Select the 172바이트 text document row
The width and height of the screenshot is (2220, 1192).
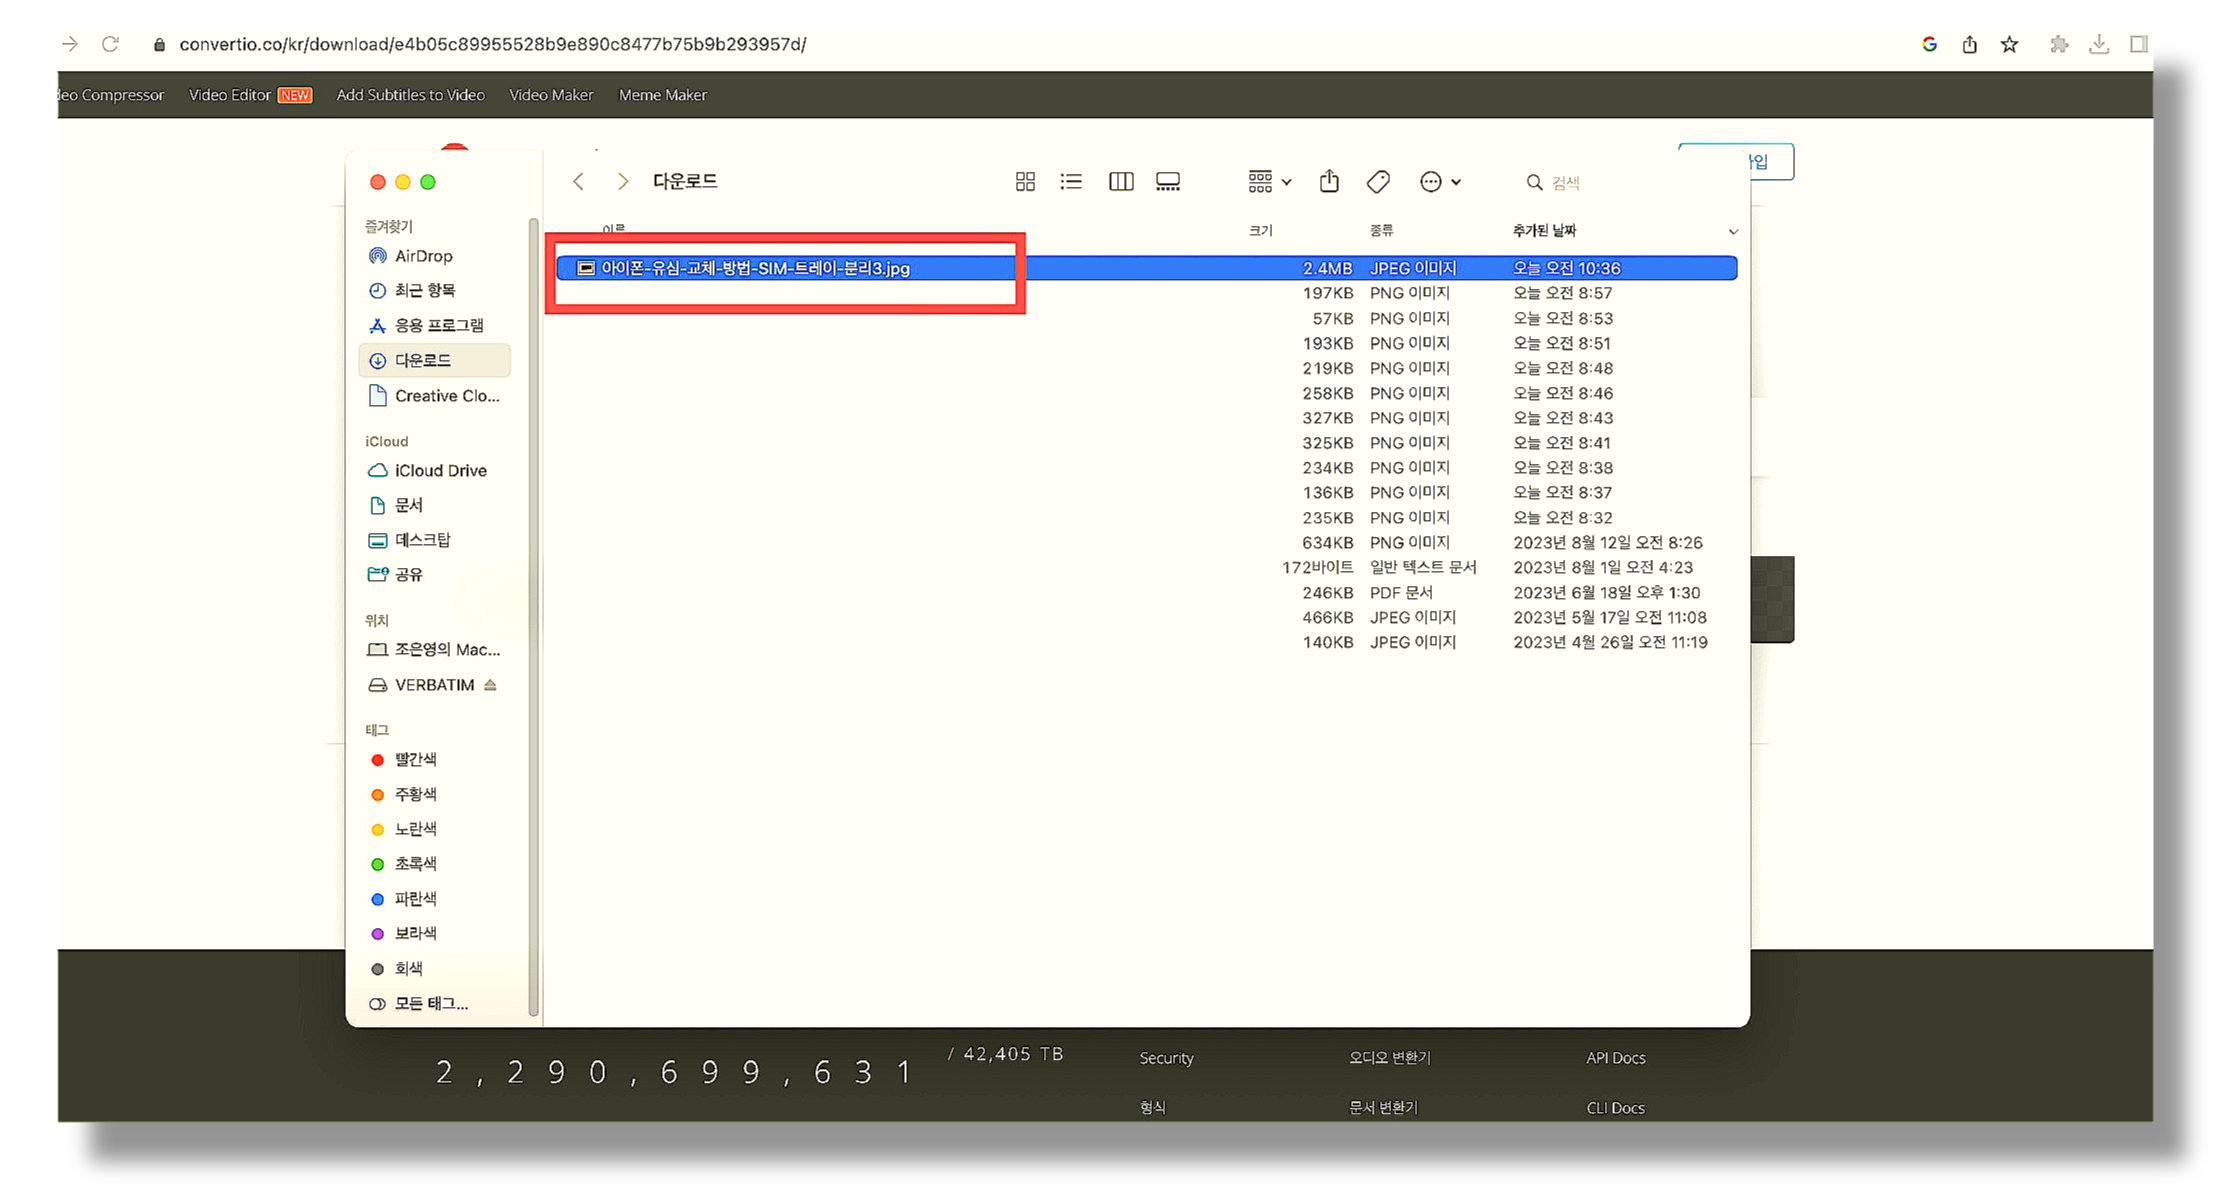pyautogui.click(x=1146, y=567)
